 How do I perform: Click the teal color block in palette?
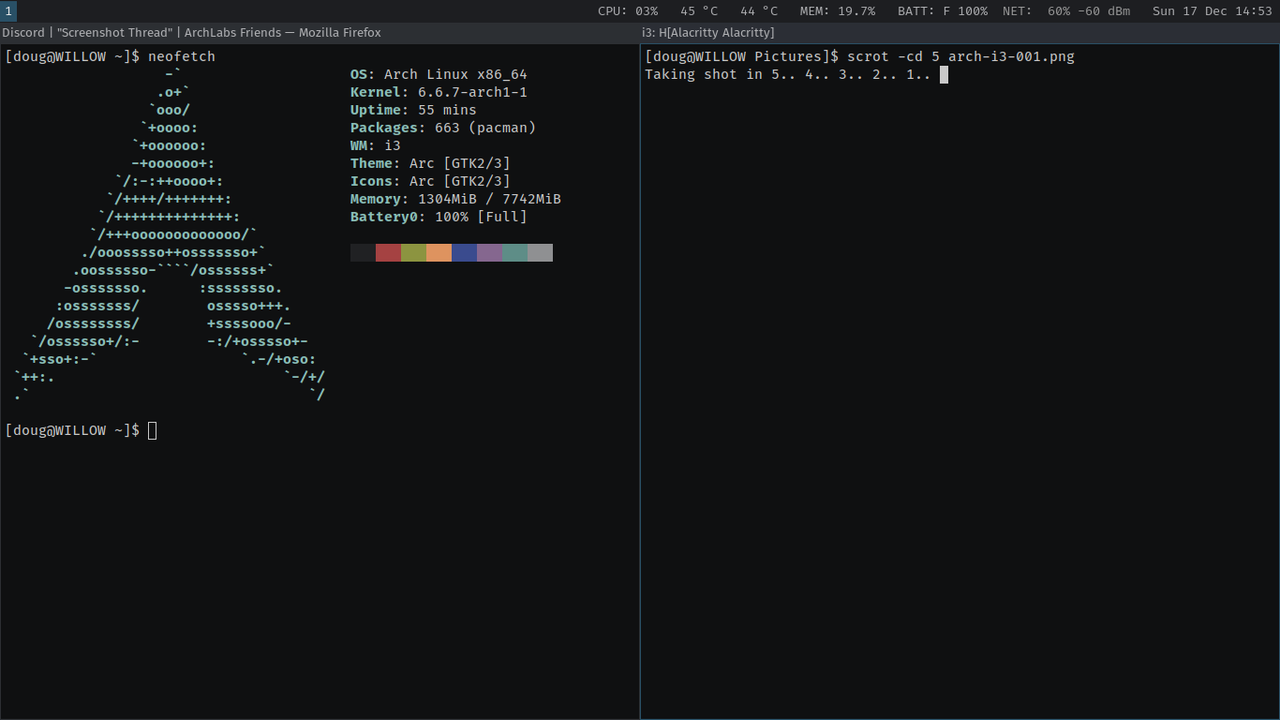515,253
